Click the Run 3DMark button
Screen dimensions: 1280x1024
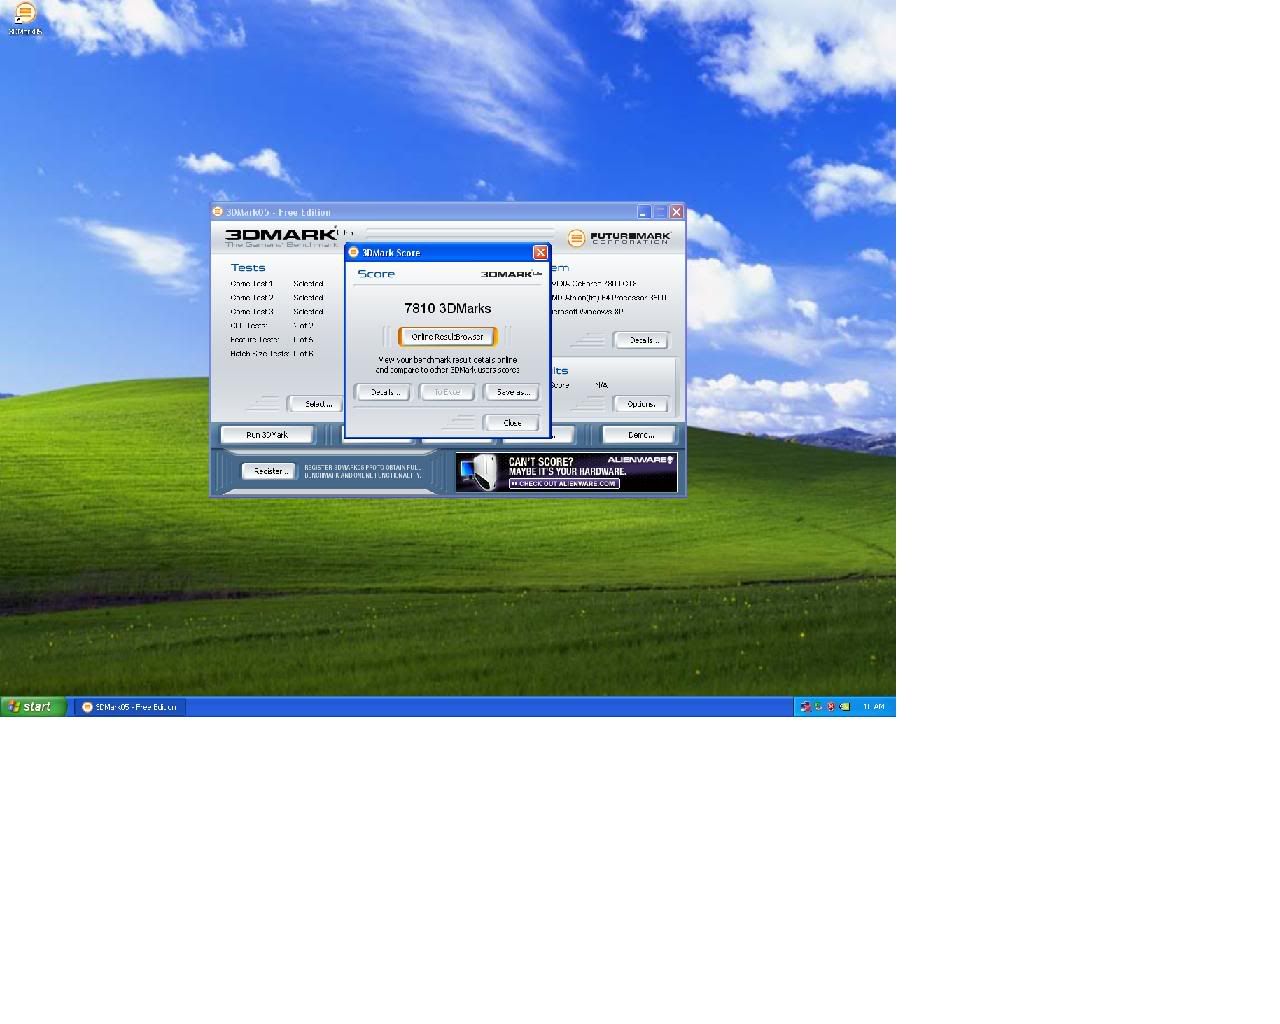(x=267, y=435)
